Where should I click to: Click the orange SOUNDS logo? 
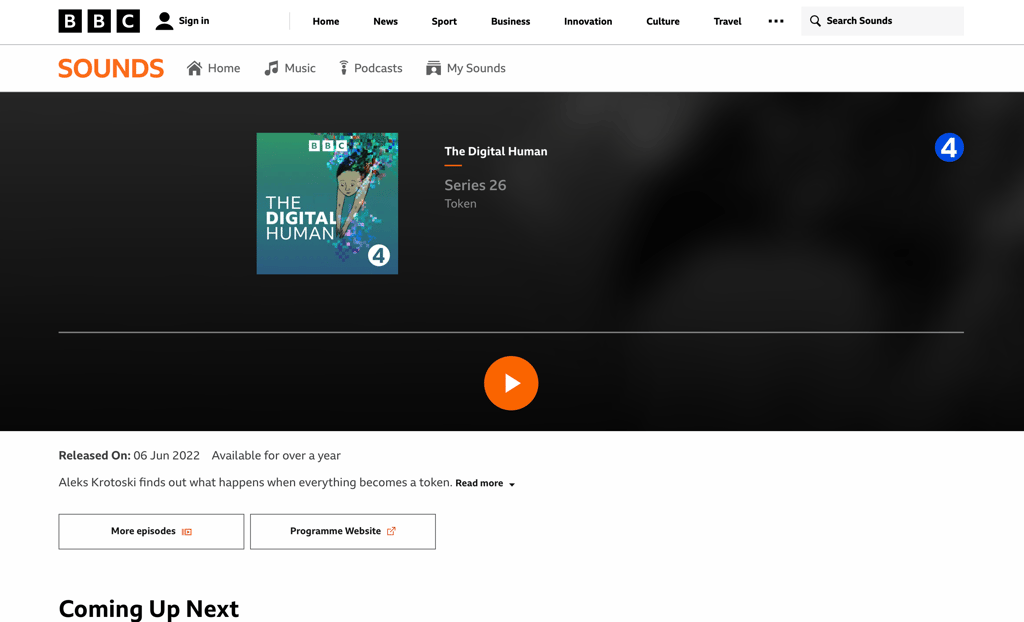pyautogui.click(x=111, y=68)
